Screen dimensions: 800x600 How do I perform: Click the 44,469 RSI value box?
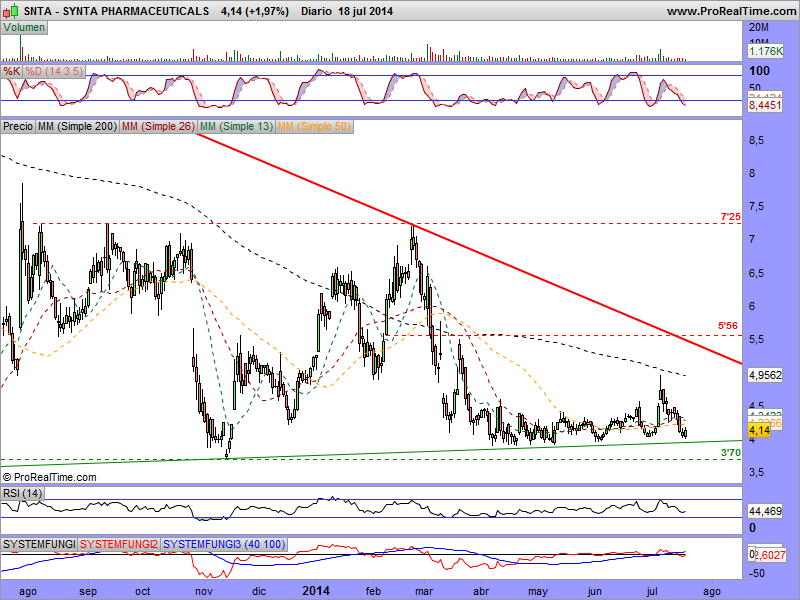click(x=765, y=511)
